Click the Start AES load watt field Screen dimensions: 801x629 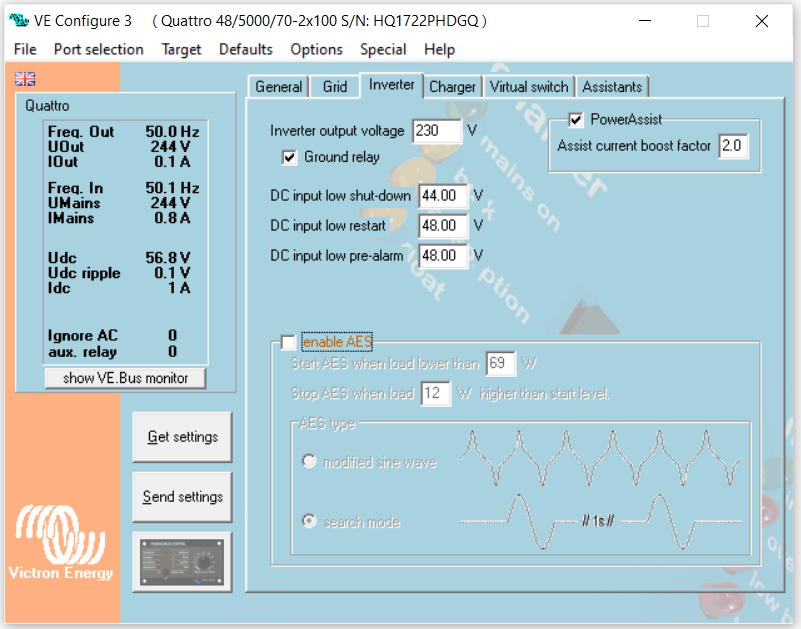point(500,363)
